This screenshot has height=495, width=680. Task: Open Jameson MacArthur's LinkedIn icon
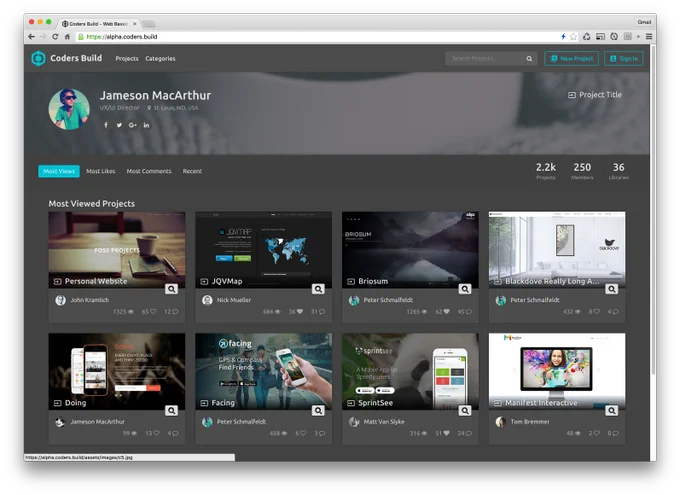click(147, 125)
